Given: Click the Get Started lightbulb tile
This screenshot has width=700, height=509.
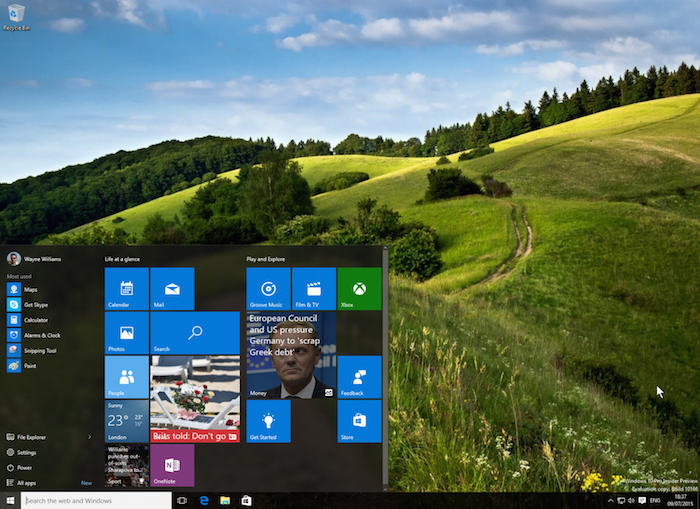Looking at the screenshot, I should (x=268, y=421).
